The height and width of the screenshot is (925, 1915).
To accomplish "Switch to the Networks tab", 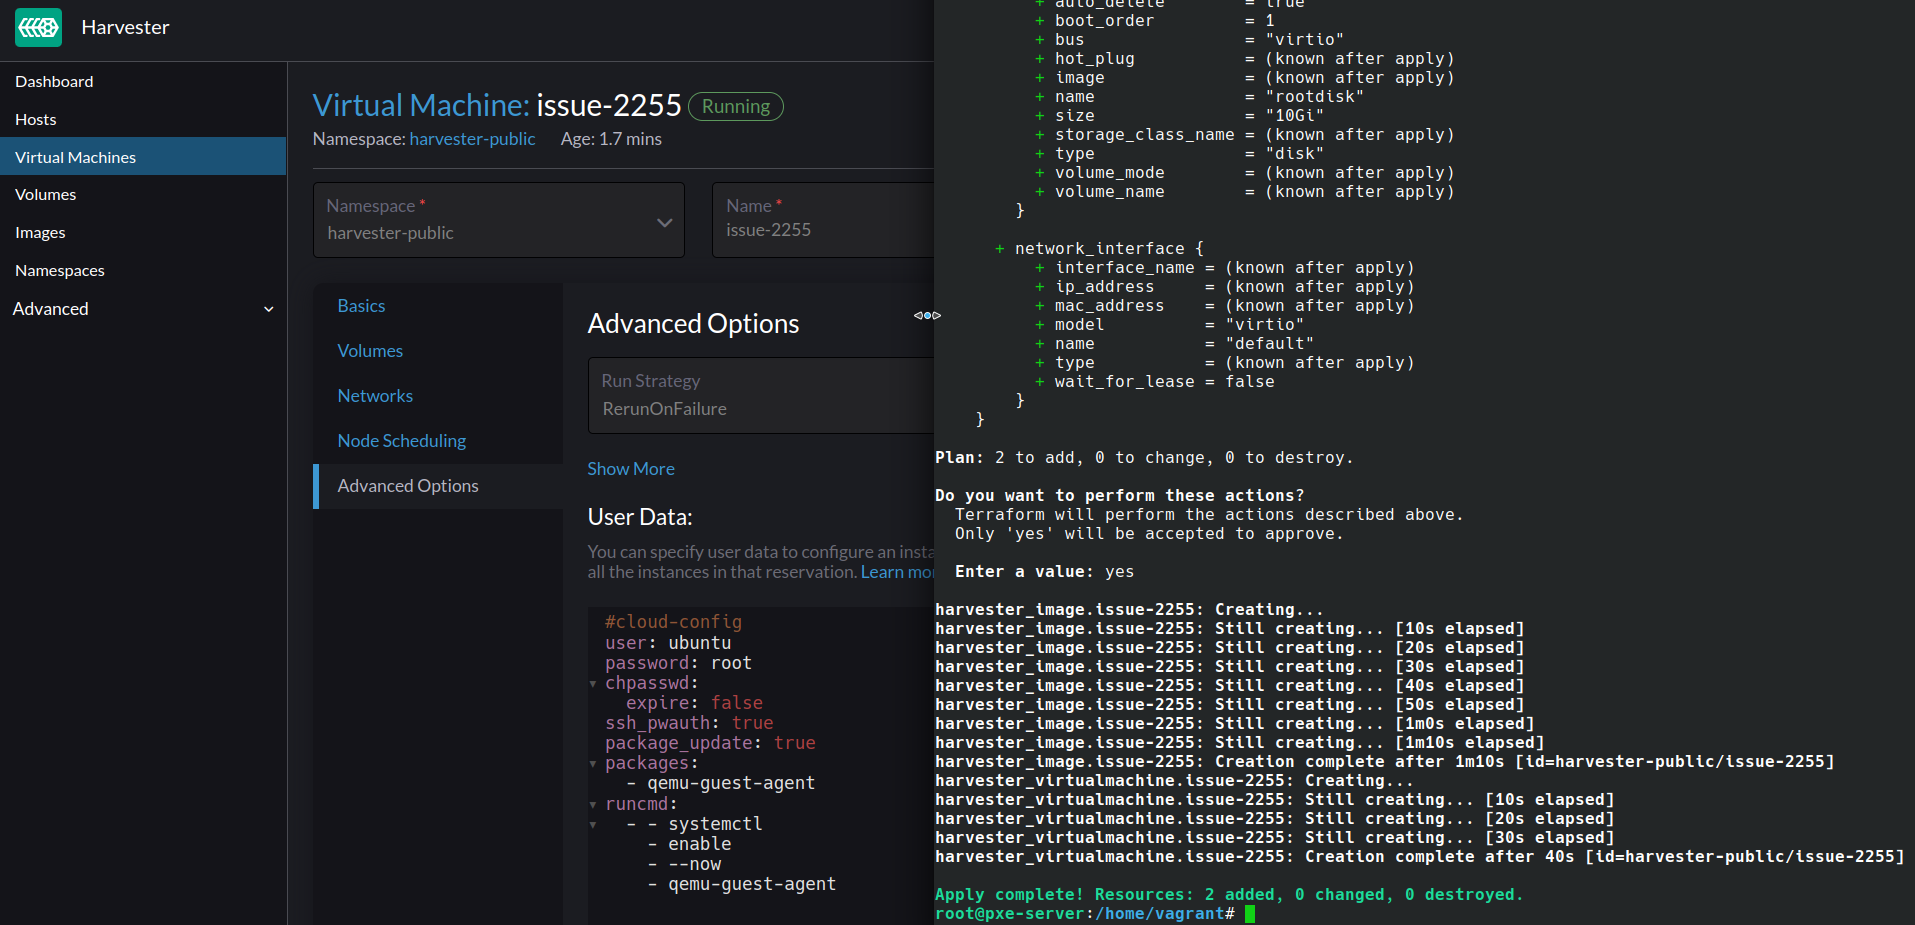I will click(375, 396).
